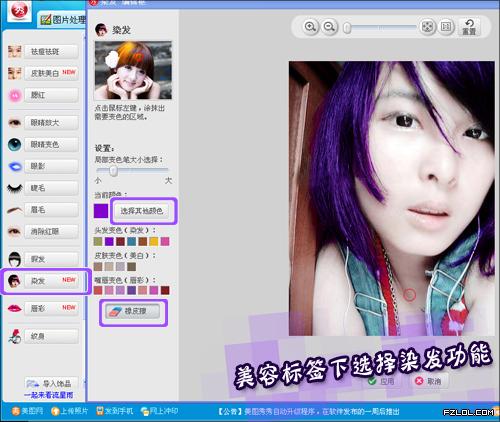
Task: Open the 一起来看流星雨 link
Action: click(49, 395)
